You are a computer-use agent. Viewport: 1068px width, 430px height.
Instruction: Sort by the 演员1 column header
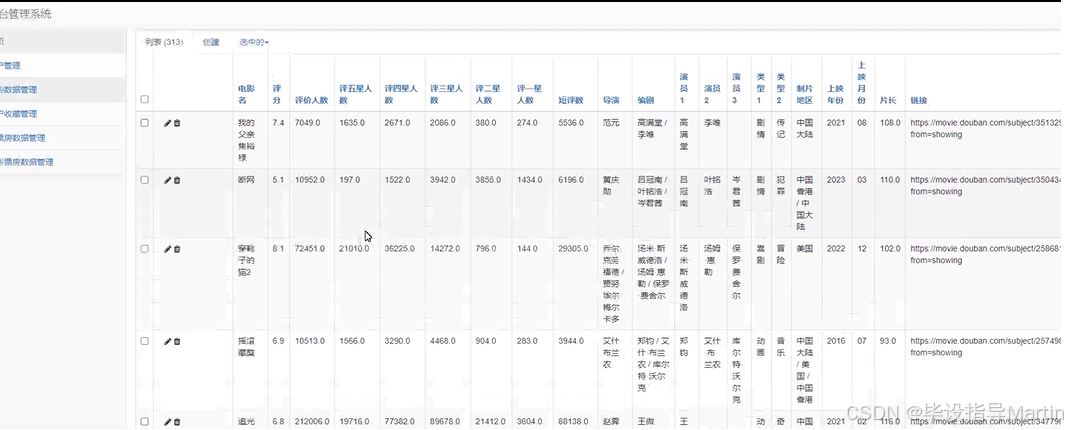pos(684,89)
